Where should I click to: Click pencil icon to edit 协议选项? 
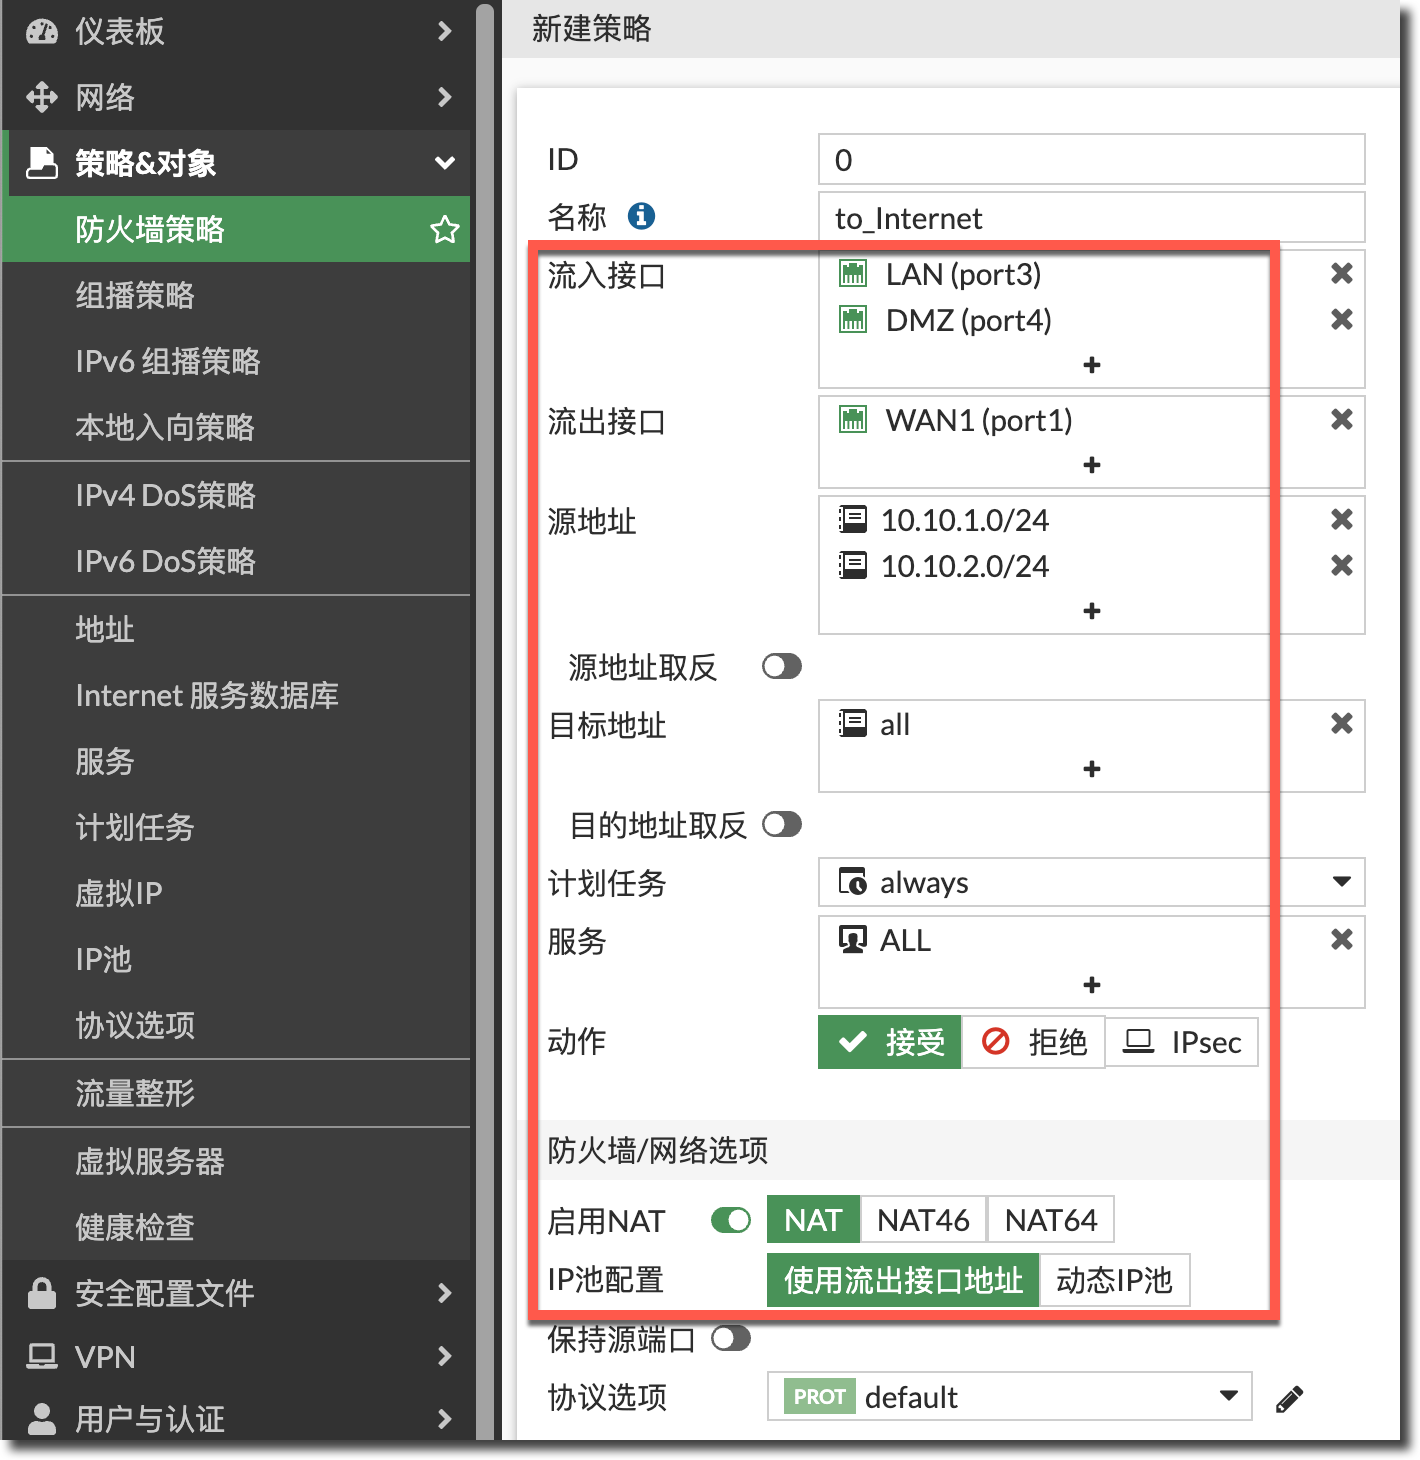coord(1289,1399)
